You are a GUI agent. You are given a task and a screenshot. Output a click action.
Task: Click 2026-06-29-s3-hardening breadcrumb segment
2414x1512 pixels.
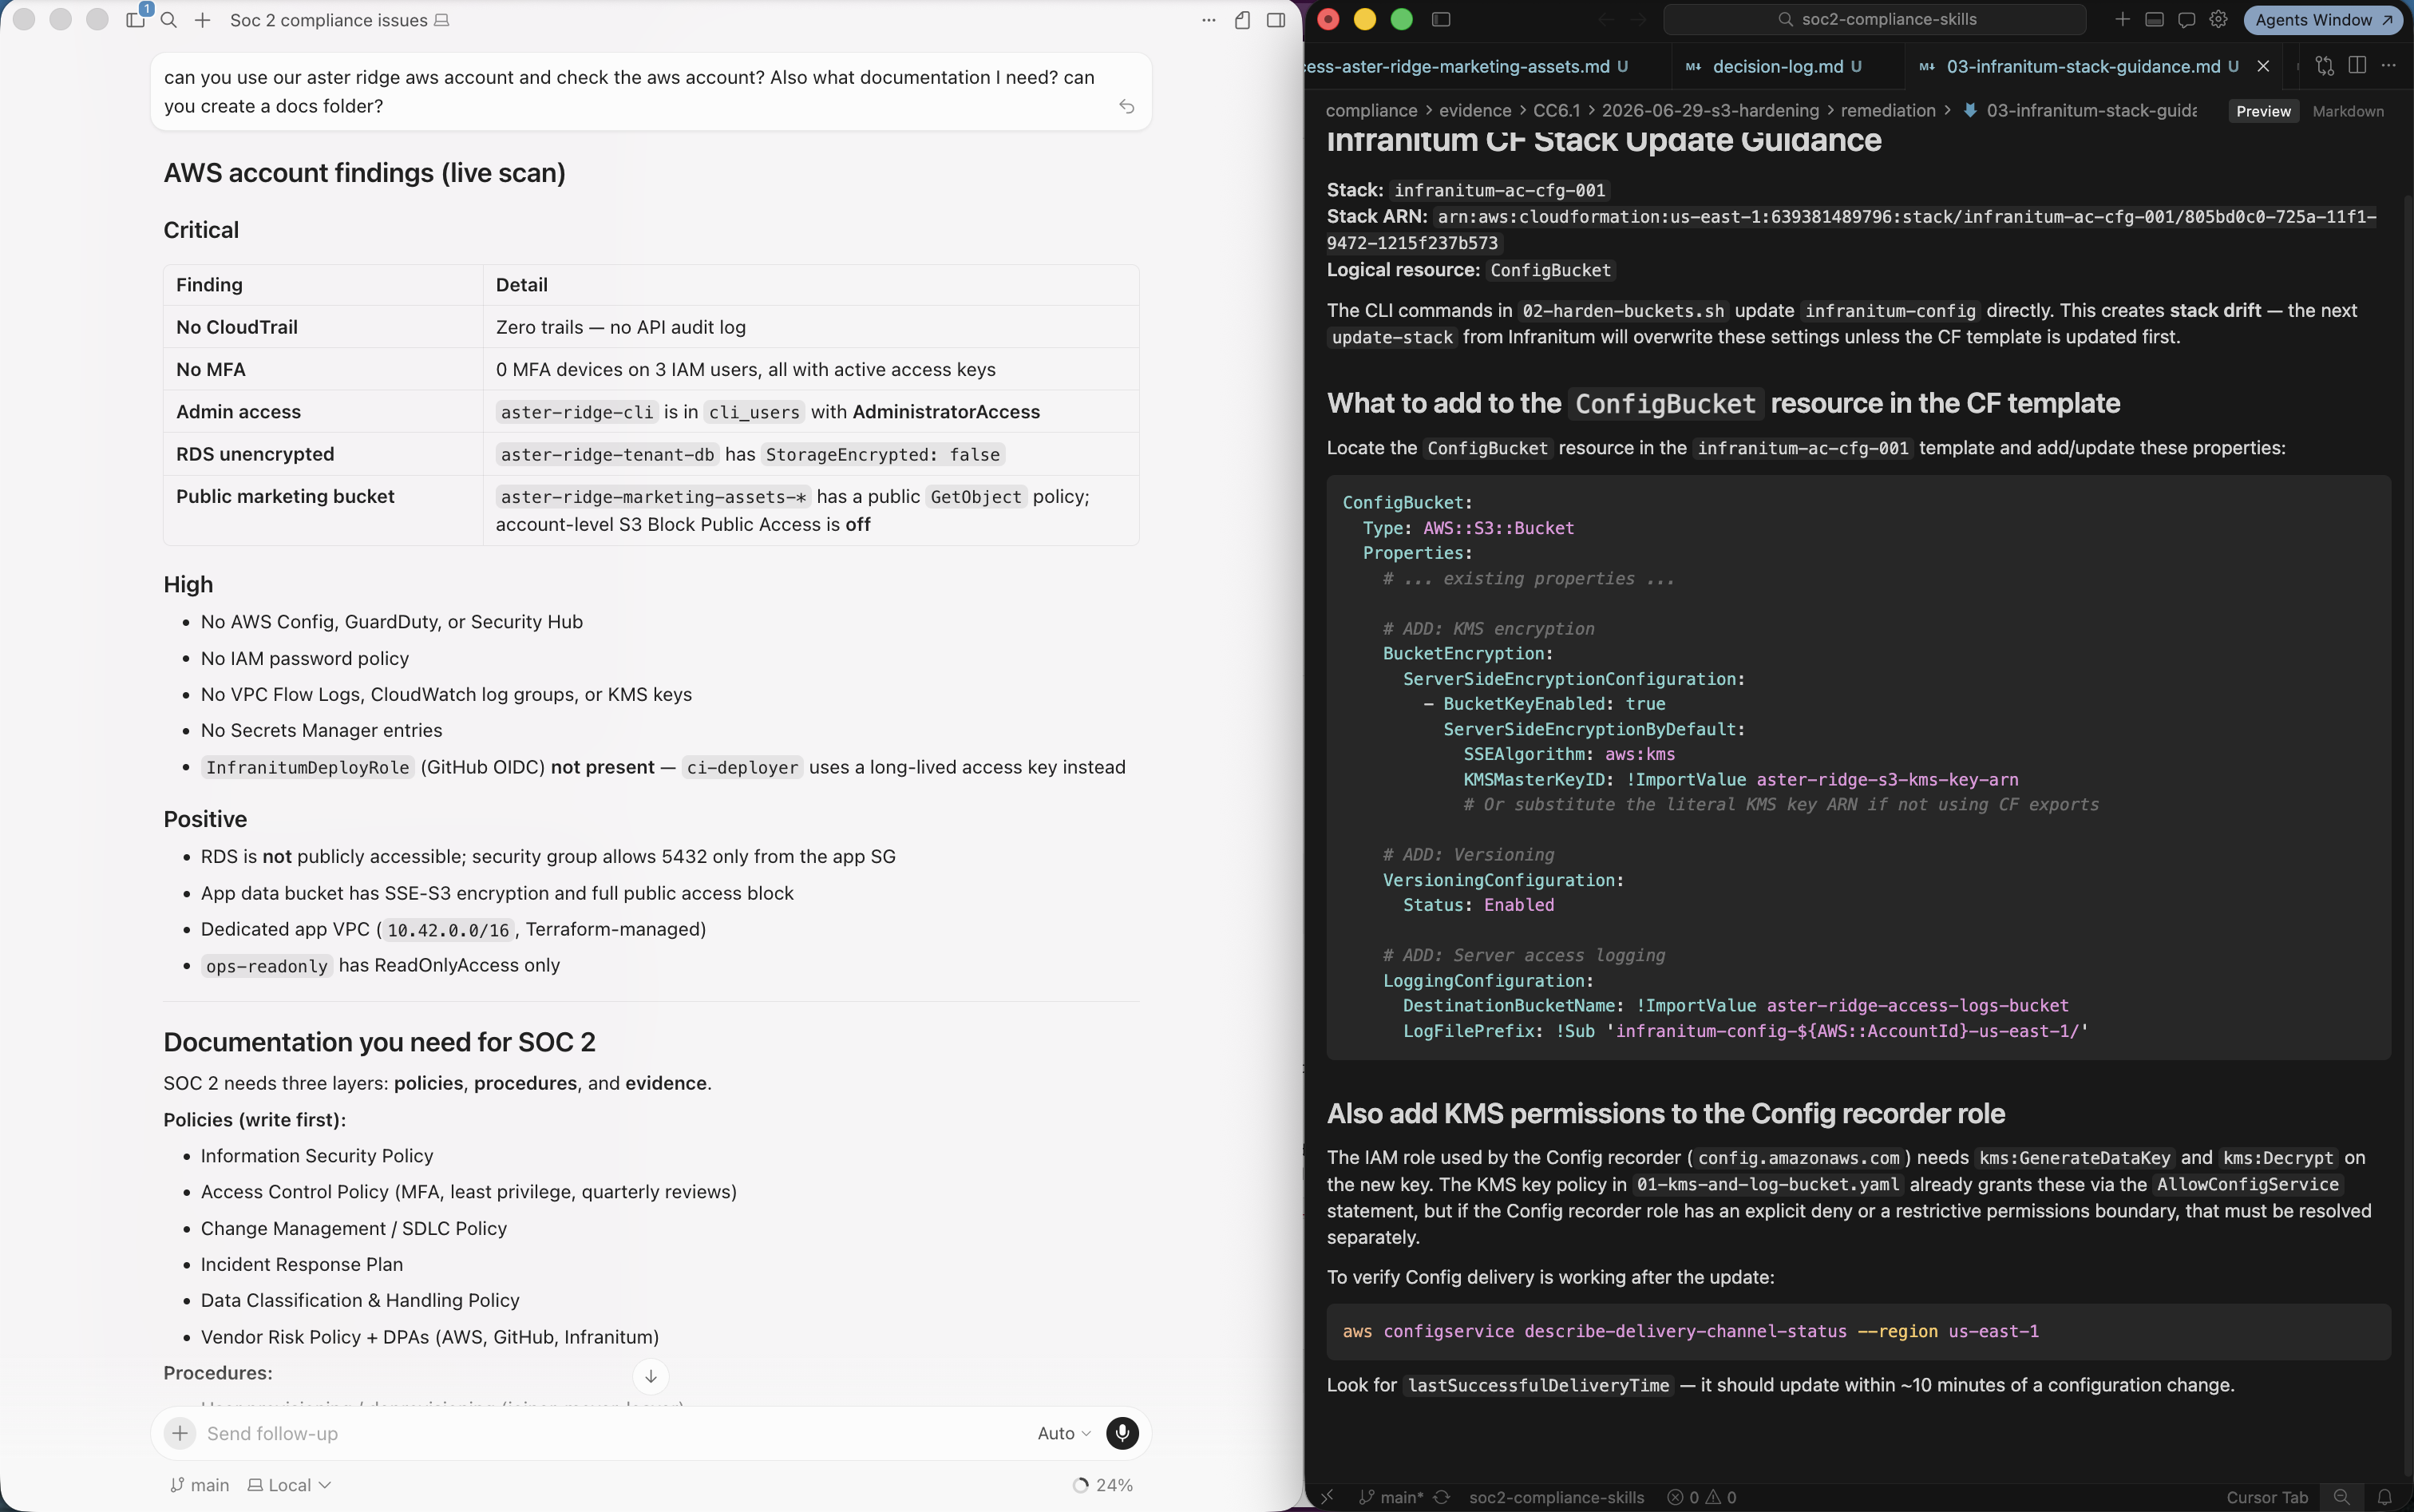point(1710,110)
